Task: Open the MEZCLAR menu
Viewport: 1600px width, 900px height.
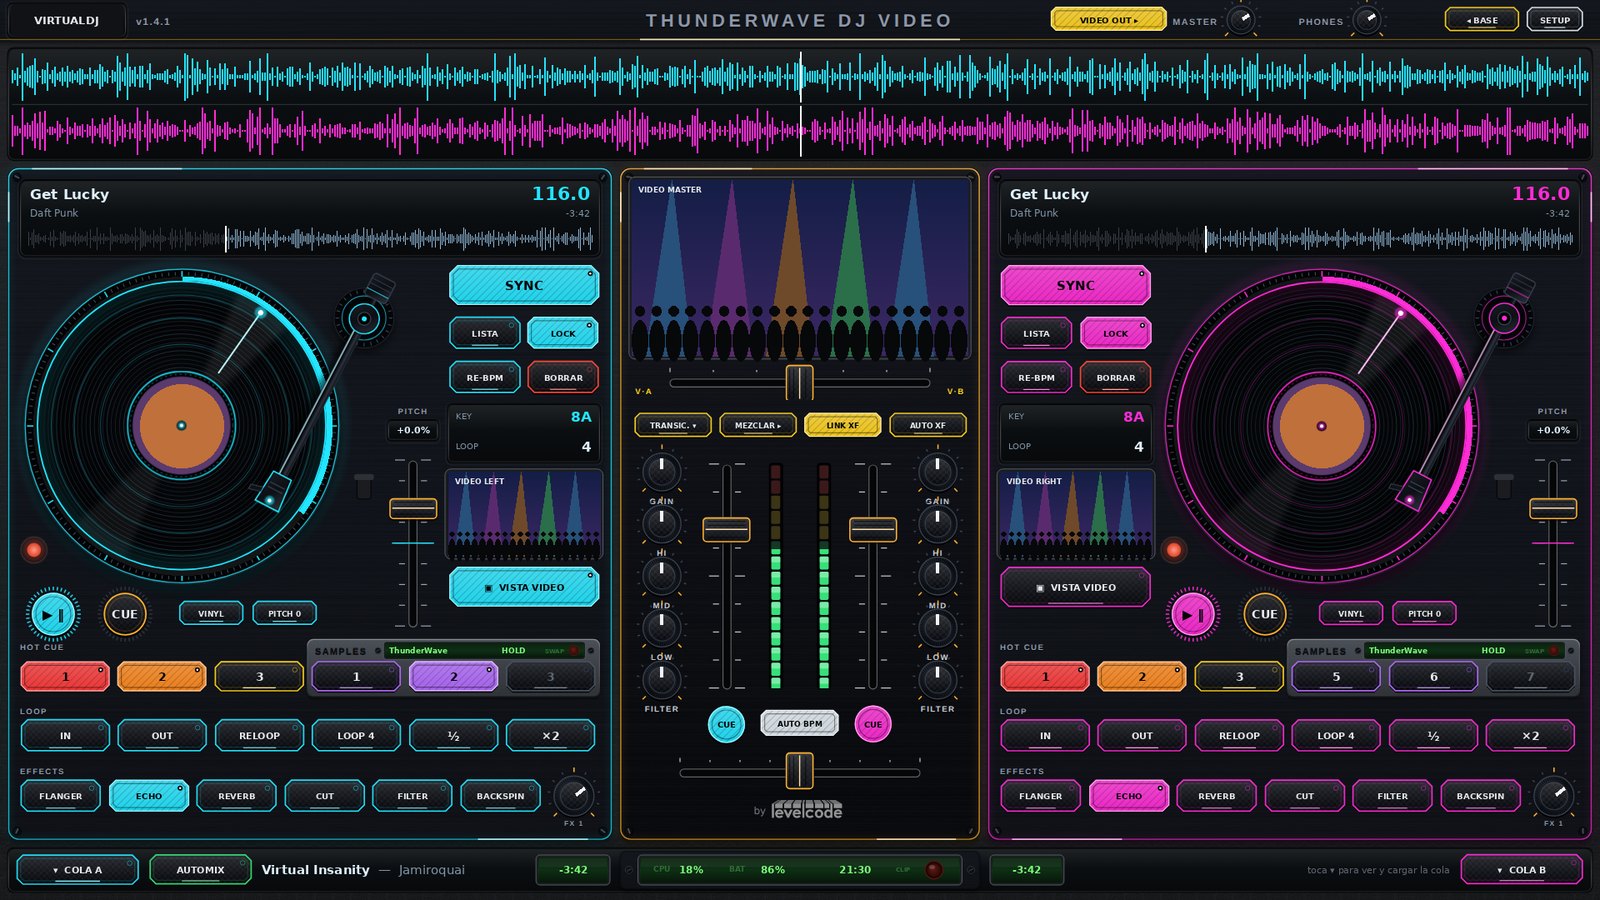Action: [758, 425]
